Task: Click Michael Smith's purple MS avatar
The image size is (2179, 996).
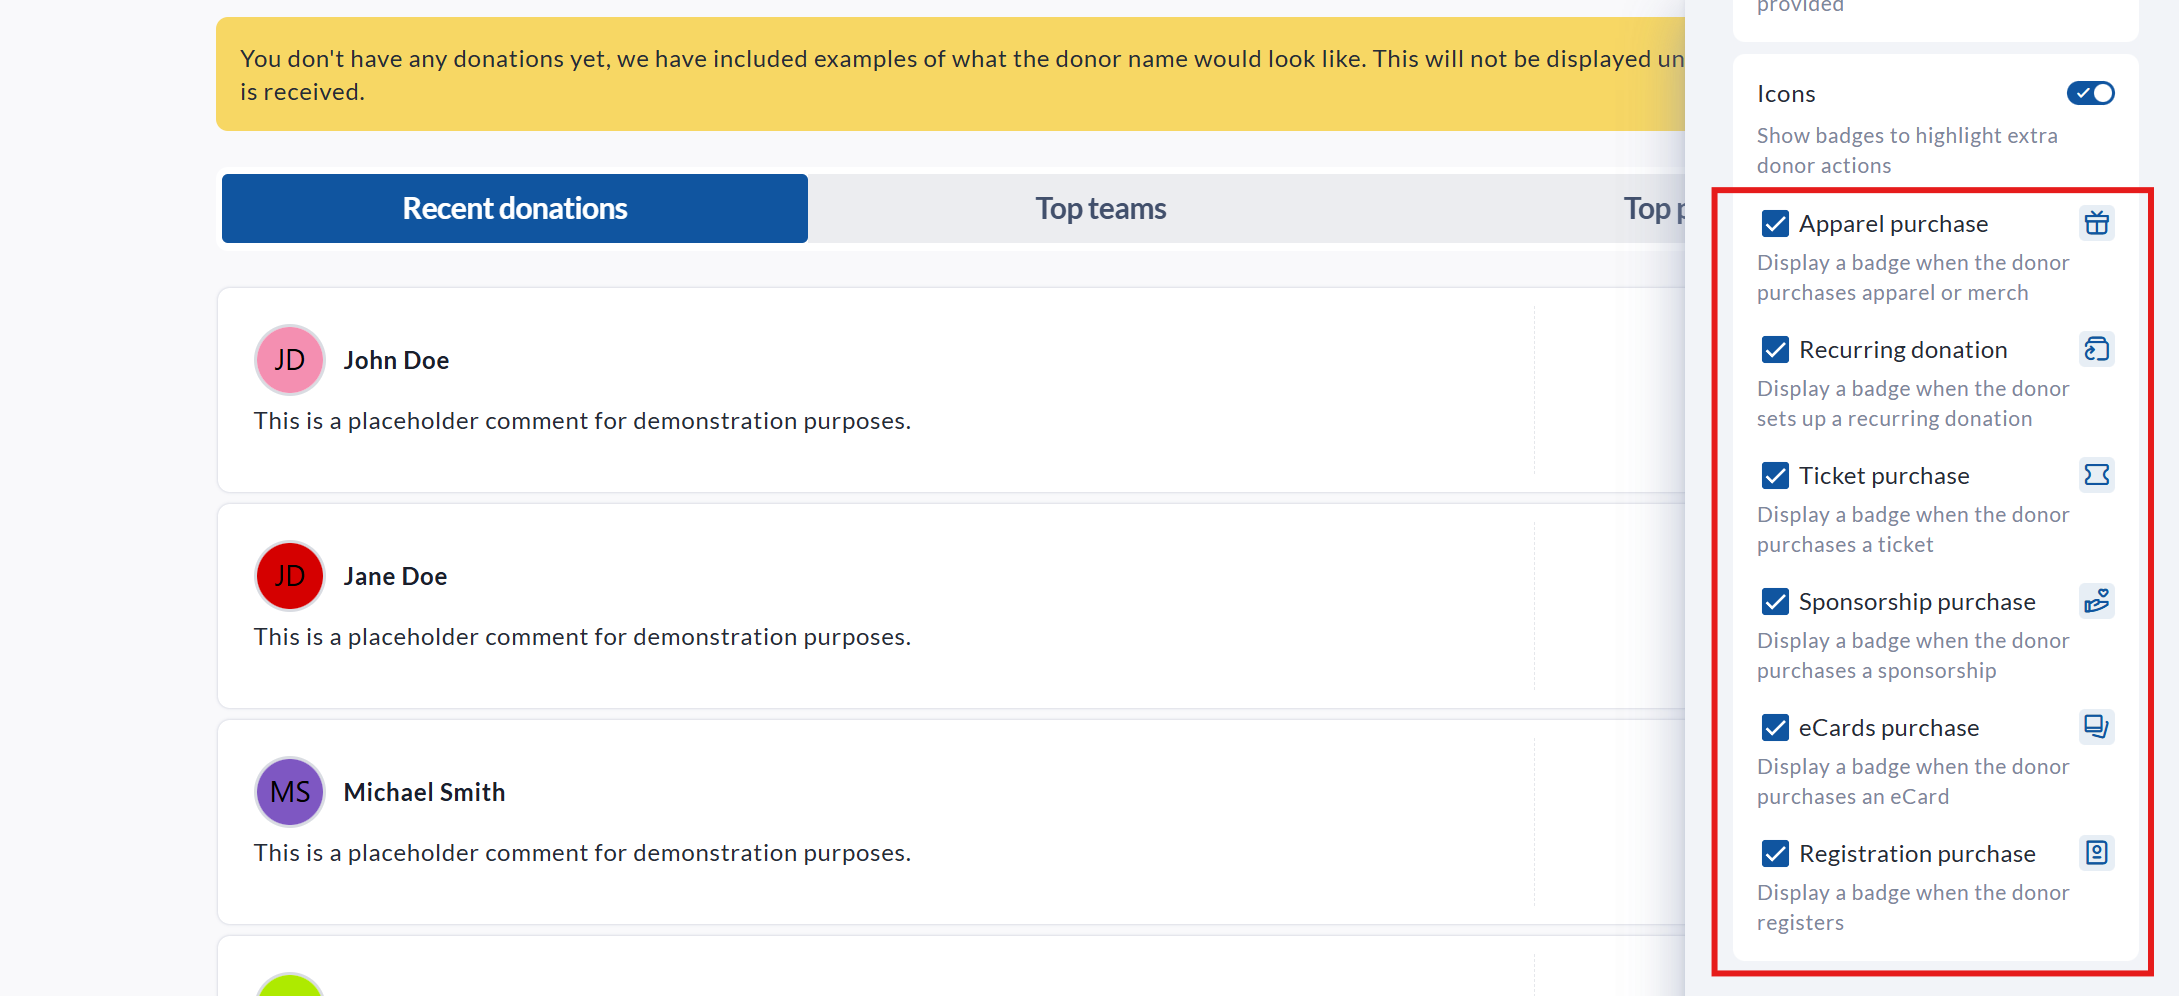Action: click(290, 792)
